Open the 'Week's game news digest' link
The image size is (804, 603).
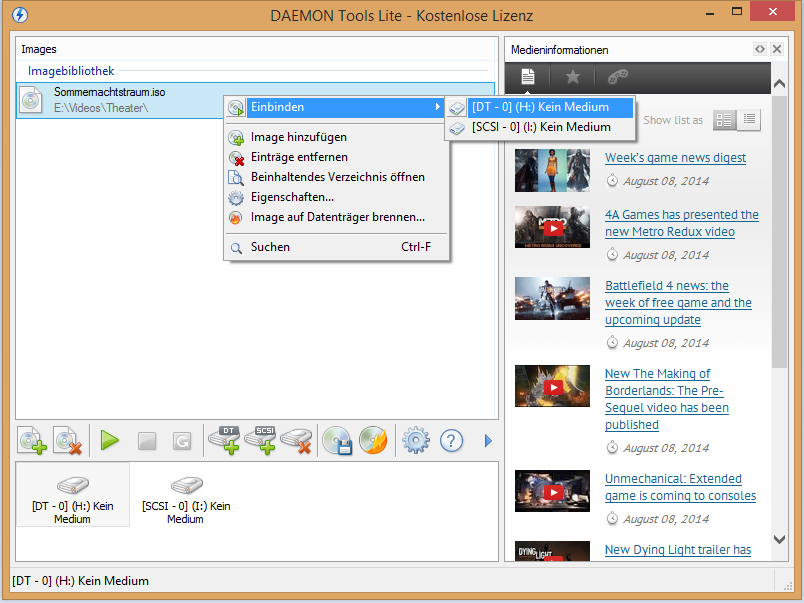(675, 158)
